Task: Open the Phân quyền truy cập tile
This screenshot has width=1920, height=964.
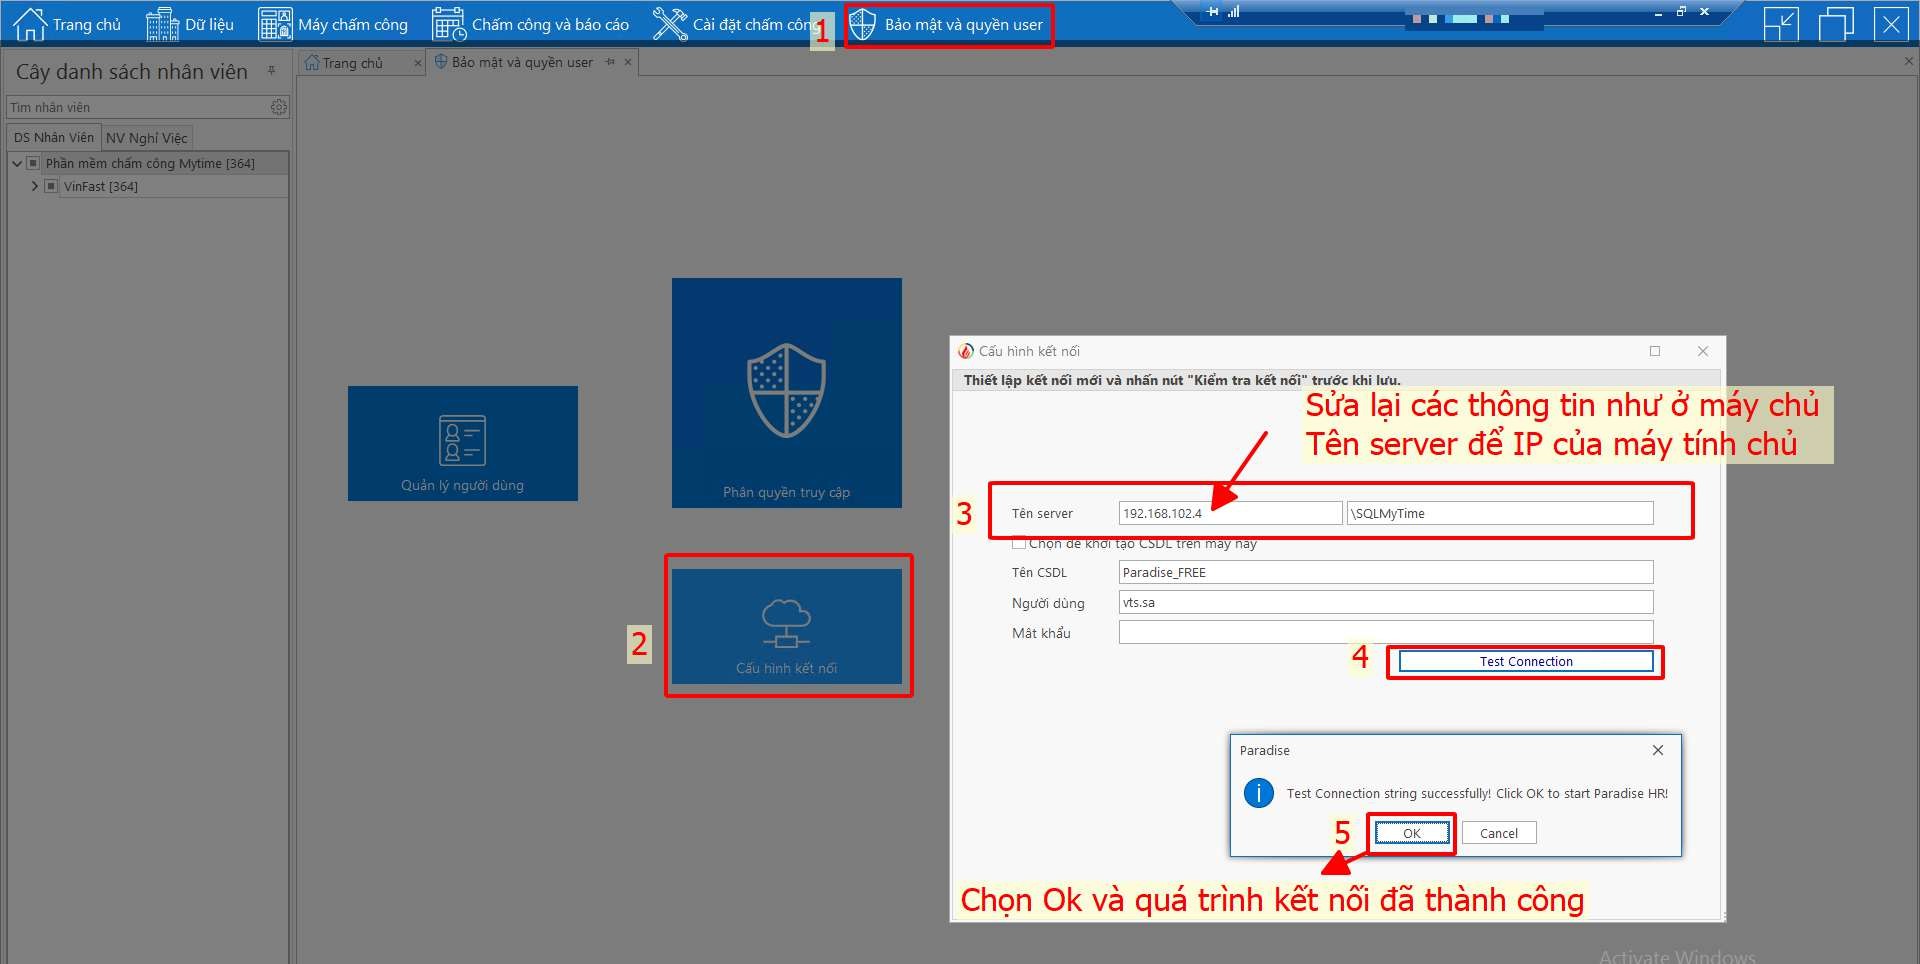Action: [786, 393]
